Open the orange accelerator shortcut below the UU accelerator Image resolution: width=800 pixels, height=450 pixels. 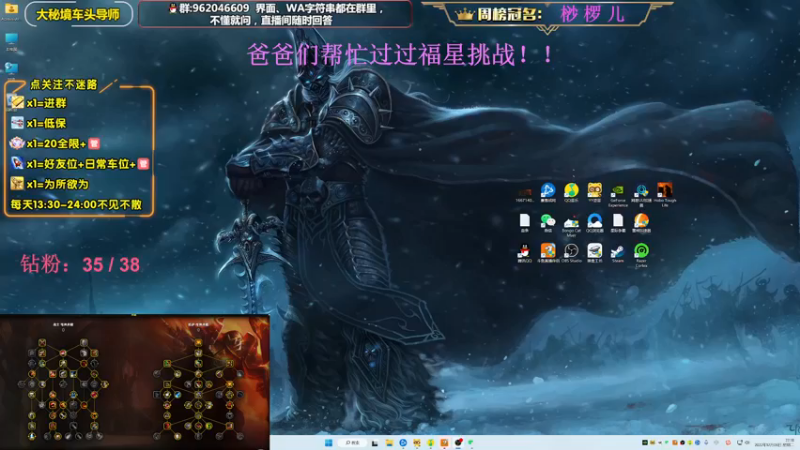coord(641,223)
